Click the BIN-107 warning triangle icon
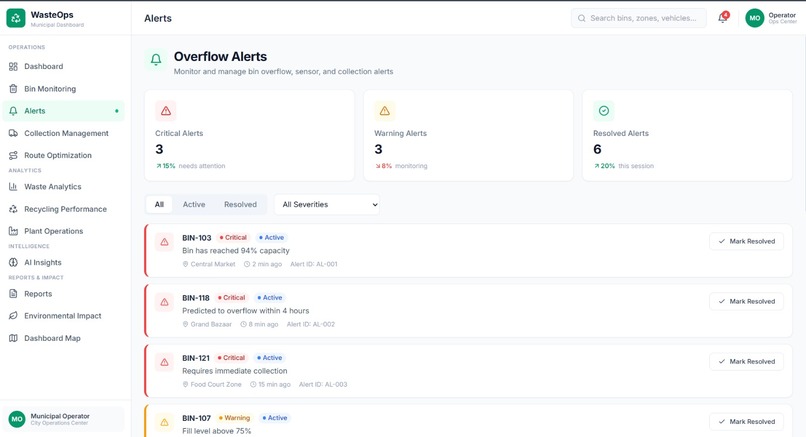This screenshot has height=437, width=806. point(164,422)
